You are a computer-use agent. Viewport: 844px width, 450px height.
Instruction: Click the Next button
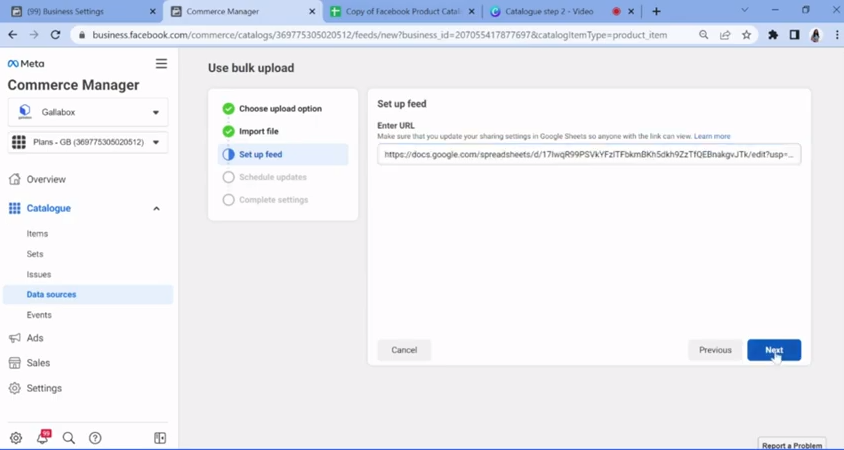(x=774, y=350)
